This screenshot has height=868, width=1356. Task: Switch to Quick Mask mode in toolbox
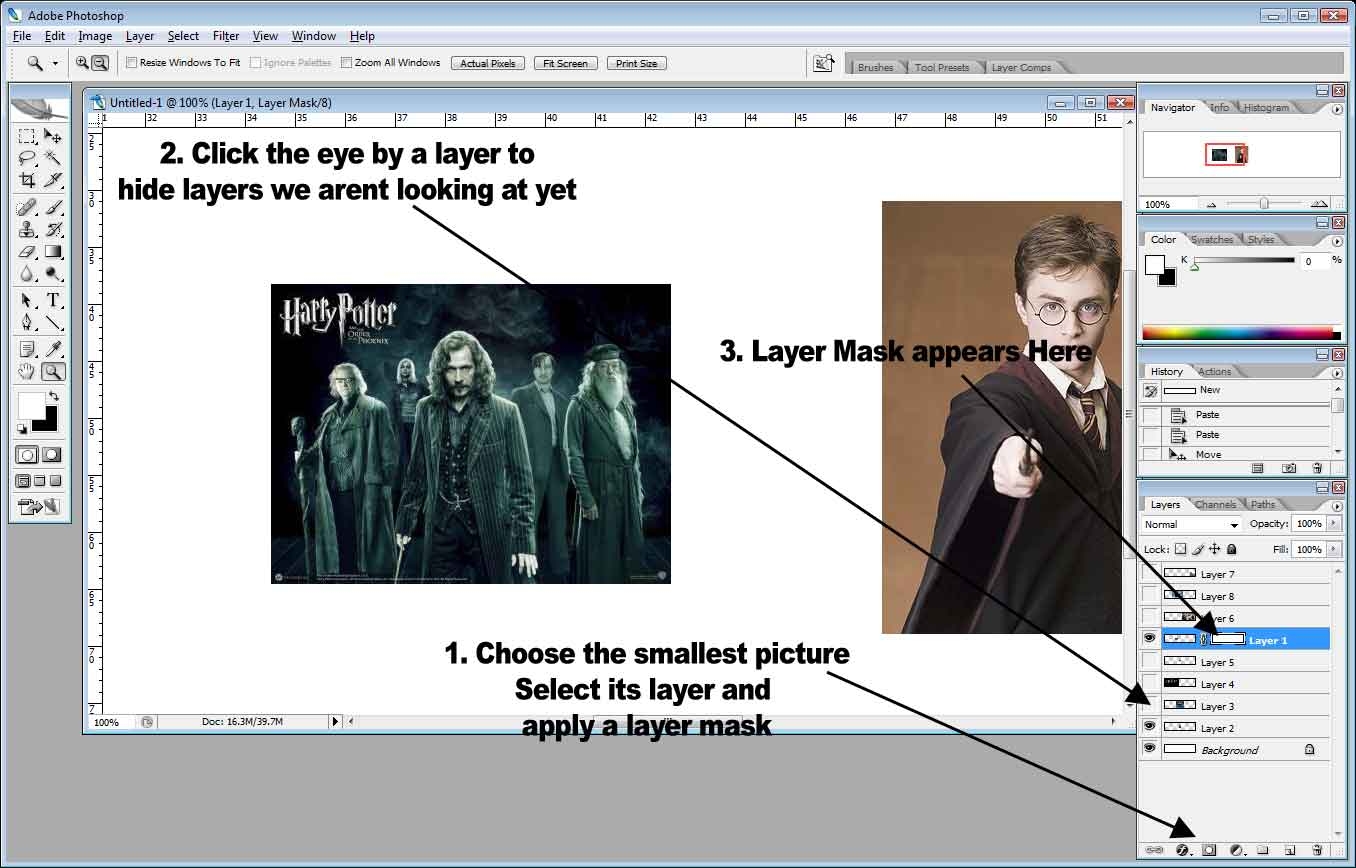pyautogui.click(x=51, y=455)
